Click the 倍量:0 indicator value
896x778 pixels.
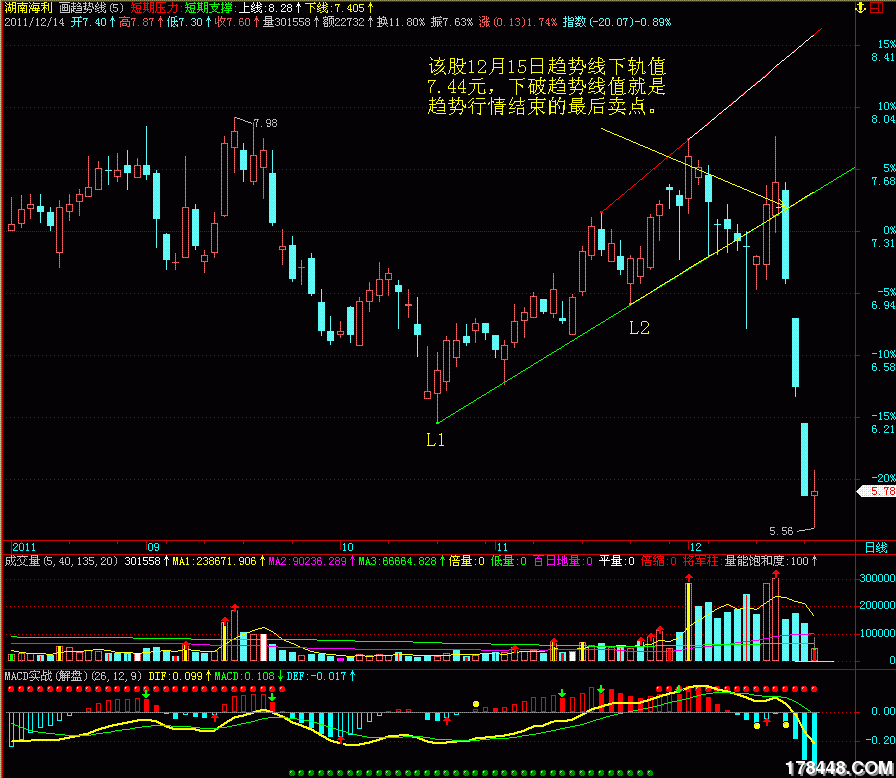(x=466, y=562)
